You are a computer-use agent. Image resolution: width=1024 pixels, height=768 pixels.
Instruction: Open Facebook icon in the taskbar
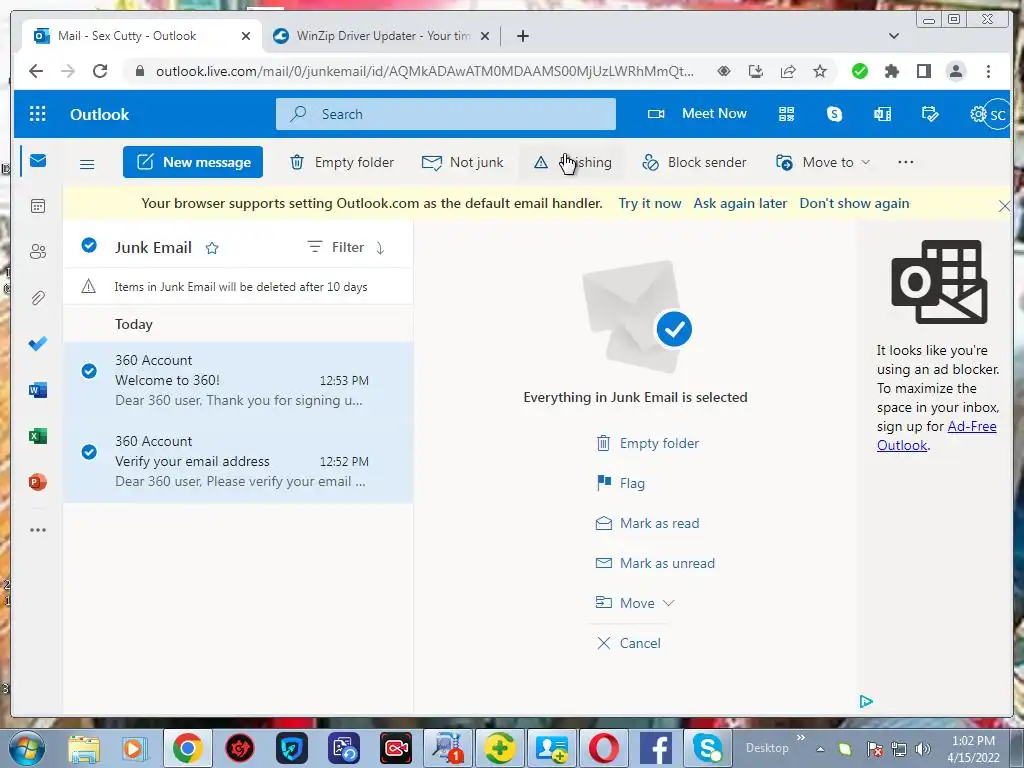coord(656,748)
